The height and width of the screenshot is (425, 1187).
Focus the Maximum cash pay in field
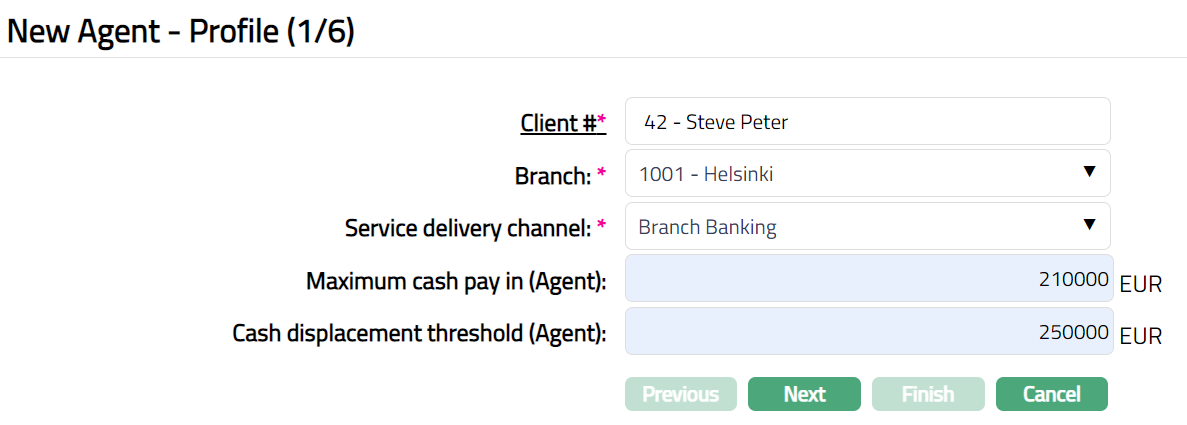(x=867, y=279)
